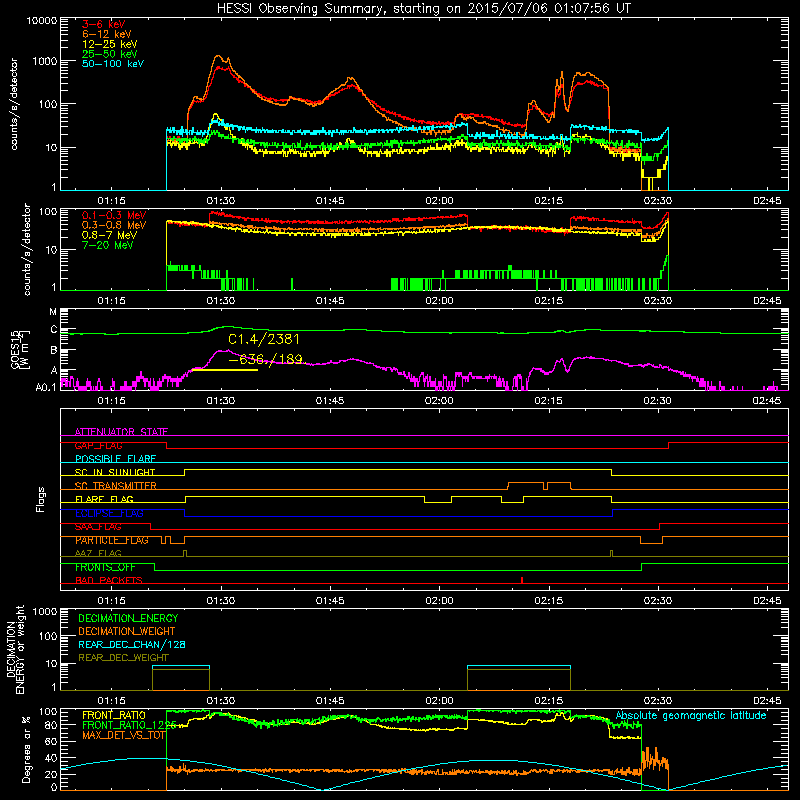The height and width of the screenshot is (800, 800).
Task: Click the '0.8-7 MeV' legend entry
Action: pos(108,235)
